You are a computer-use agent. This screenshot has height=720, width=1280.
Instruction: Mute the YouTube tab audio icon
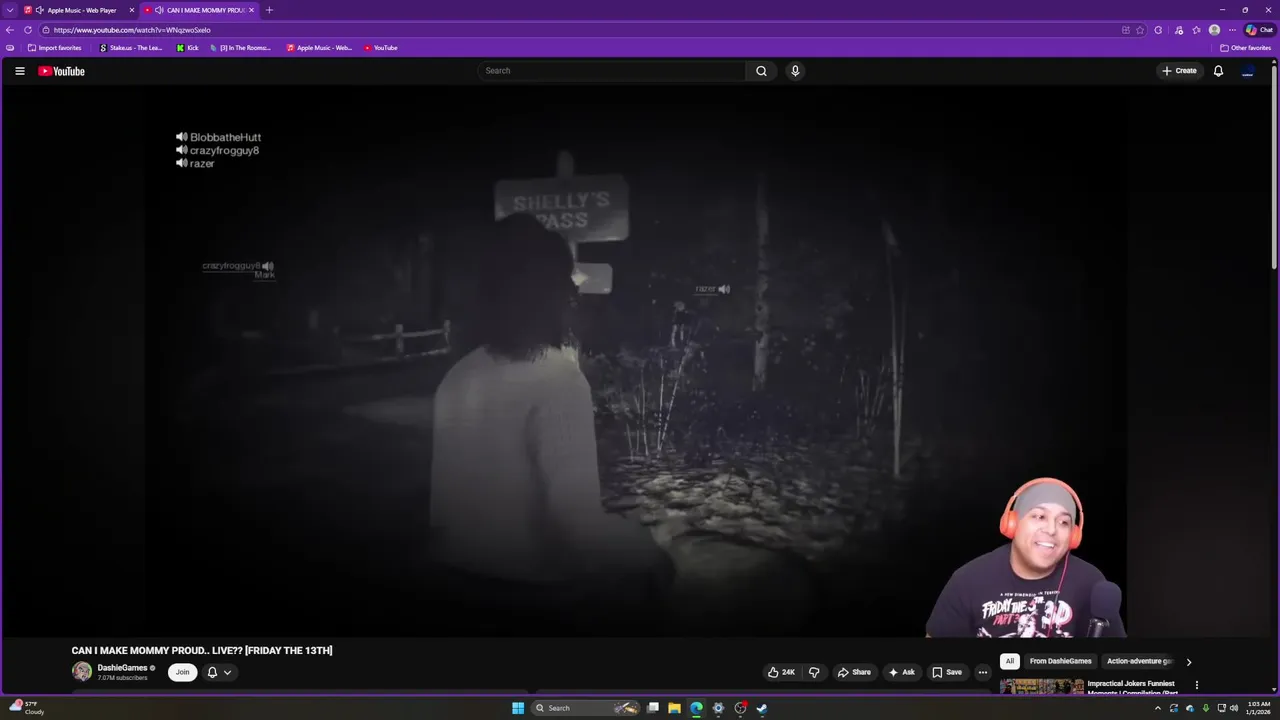click(159, 10)
